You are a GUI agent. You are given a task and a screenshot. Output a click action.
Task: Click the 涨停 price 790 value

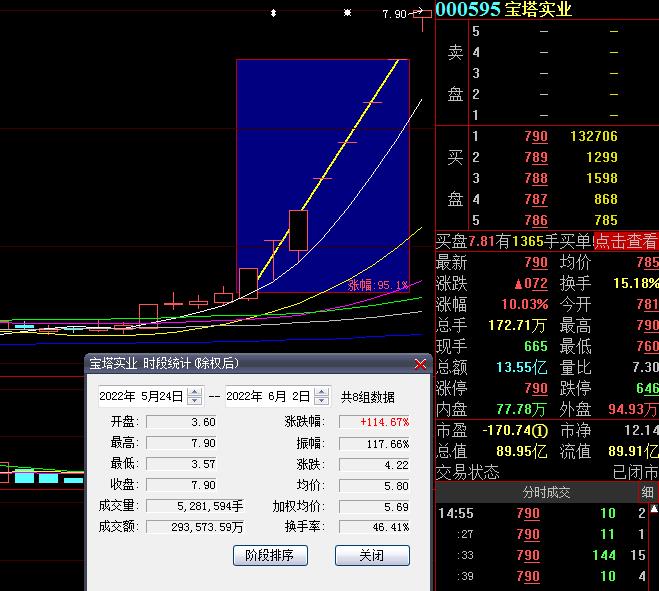536,388
